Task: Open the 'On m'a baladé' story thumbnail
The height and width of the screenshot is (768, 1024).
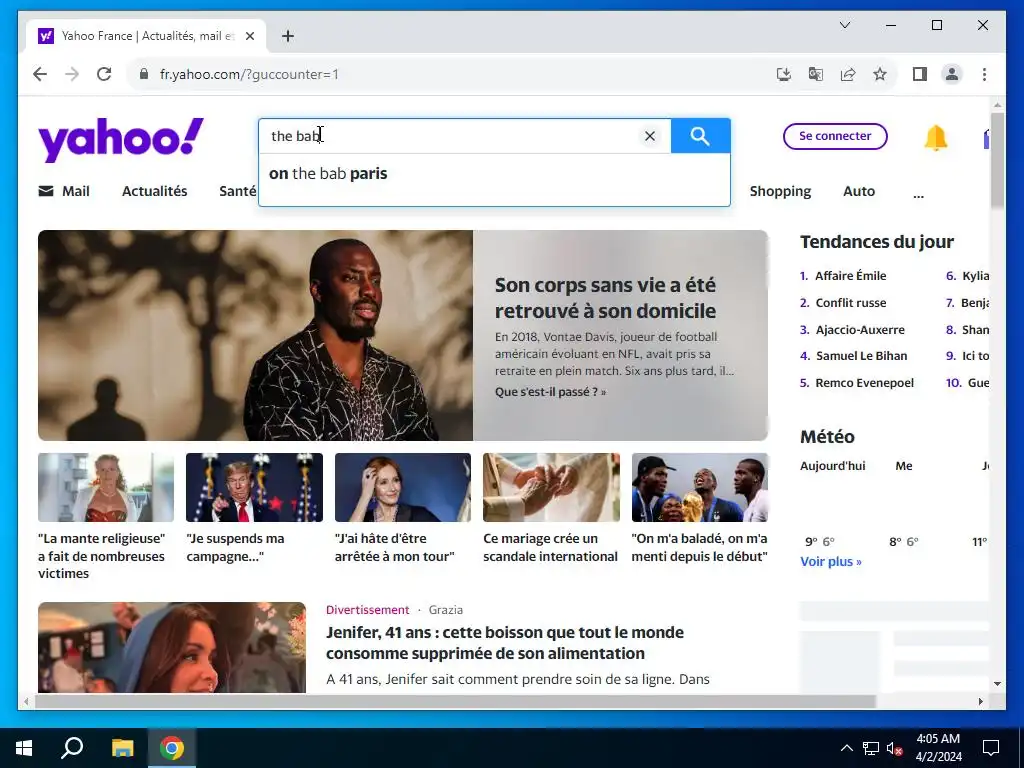Action: click(x=699, y=487)
